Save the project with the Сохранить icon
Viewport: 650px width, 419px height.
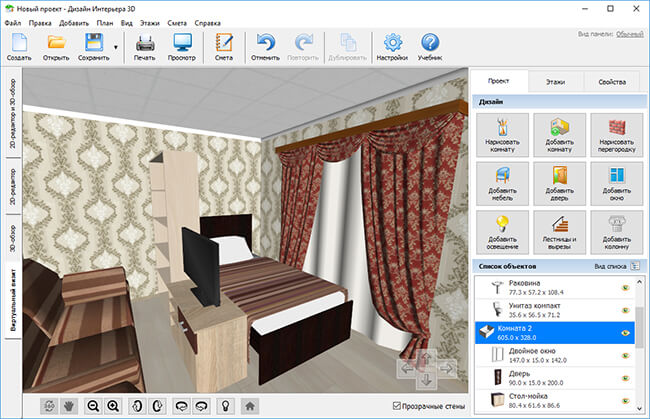click(x=94, y=47)
